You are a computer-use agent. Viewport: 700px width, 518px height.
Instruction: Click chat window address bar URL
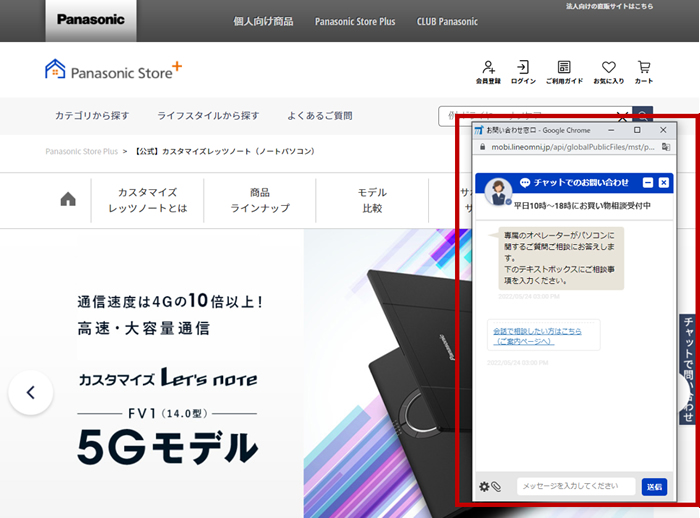click(573, 147)
